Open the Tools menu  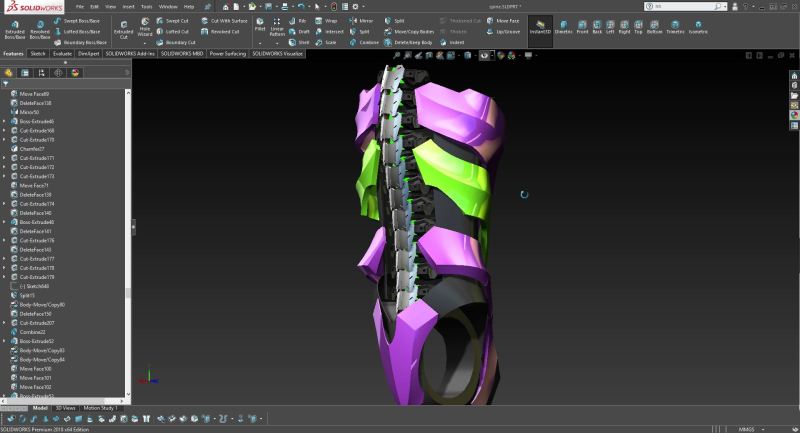click(x=146, y=7)
